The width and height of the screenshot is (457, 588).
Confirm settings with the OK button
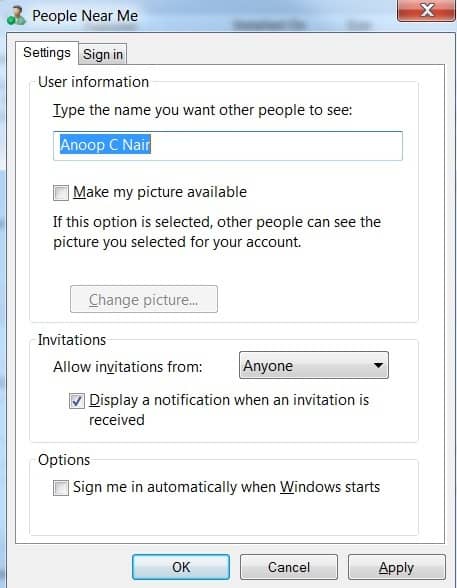tap(181, 567)
